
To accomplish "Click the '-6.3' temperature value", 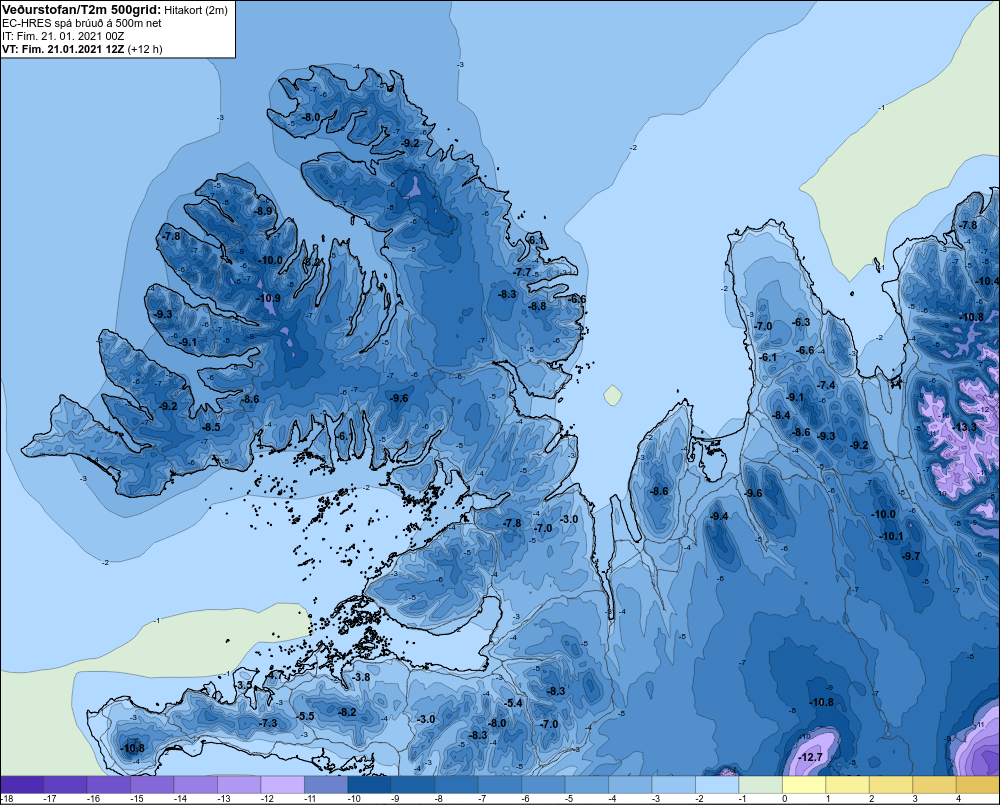I will (x=801, y=322).
